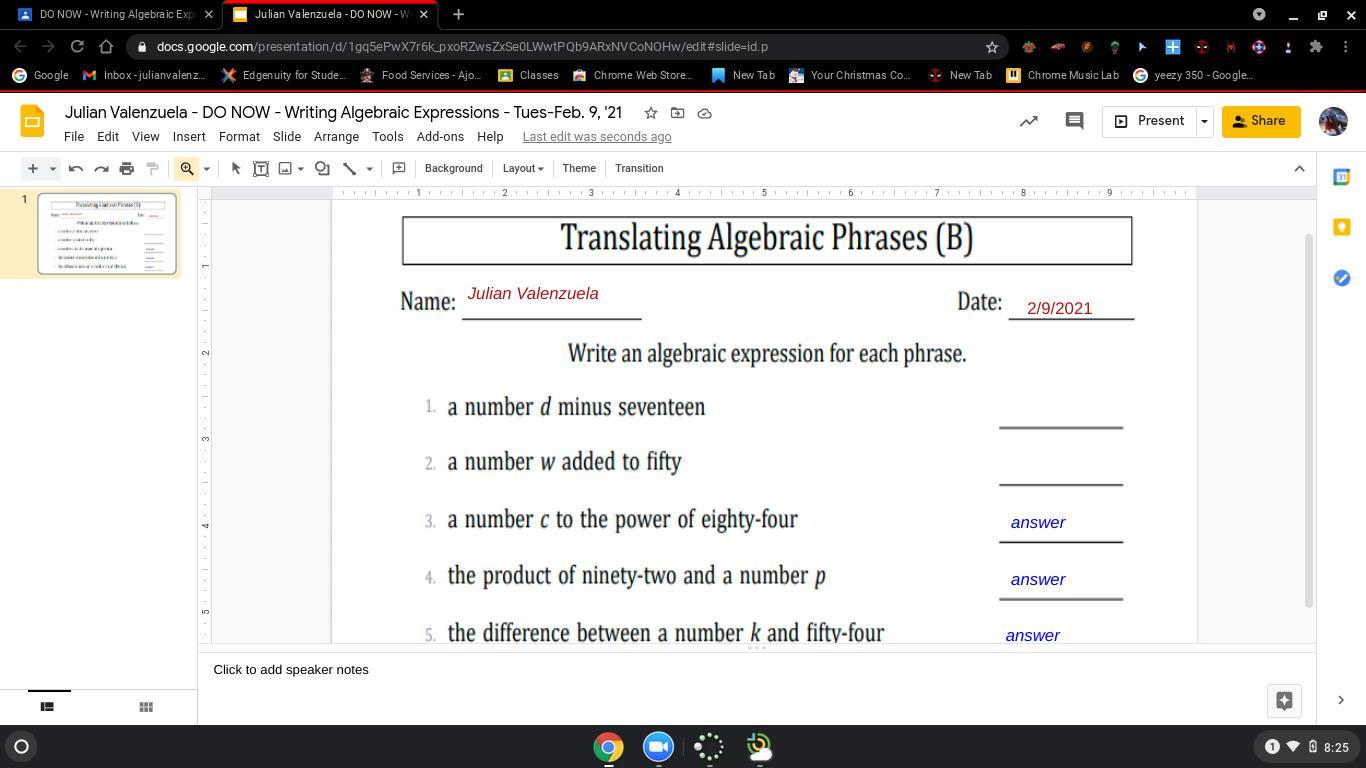This screenshot has width=1366, height=768.
Task: Switch to grid view
Action: pos(146,707)
